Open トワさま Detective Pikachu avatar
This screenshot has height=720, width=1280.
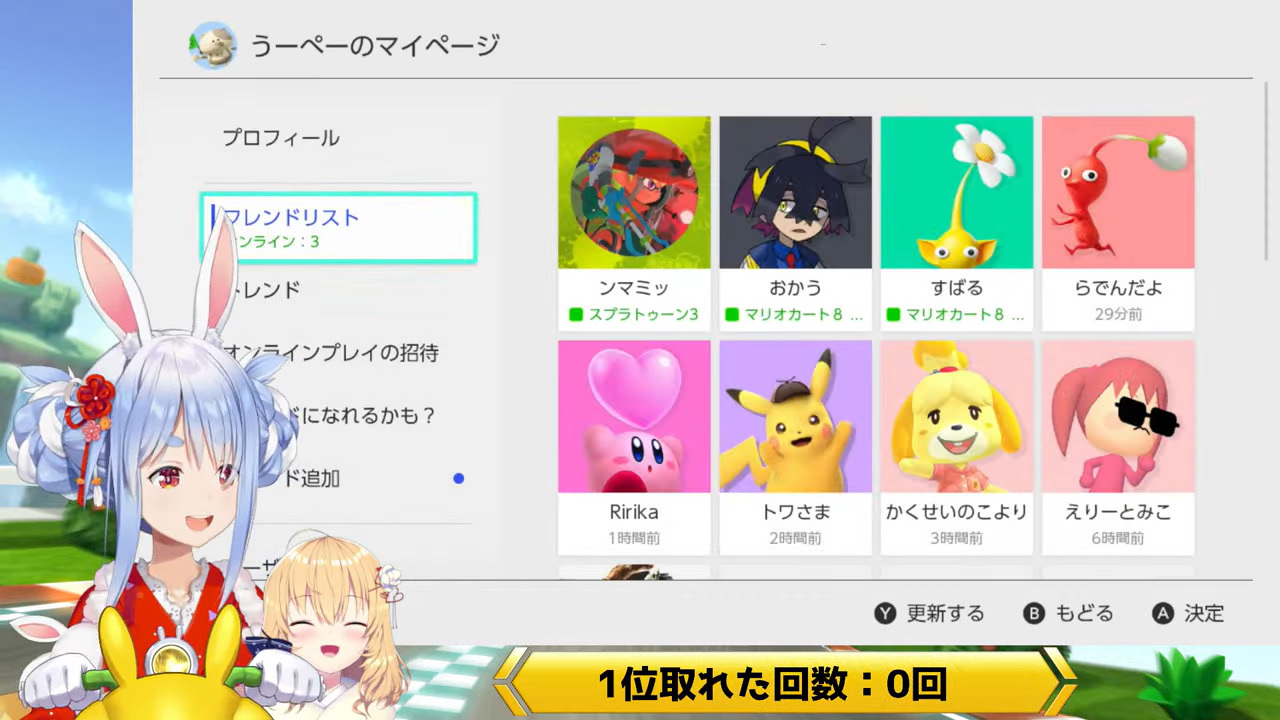795,417
